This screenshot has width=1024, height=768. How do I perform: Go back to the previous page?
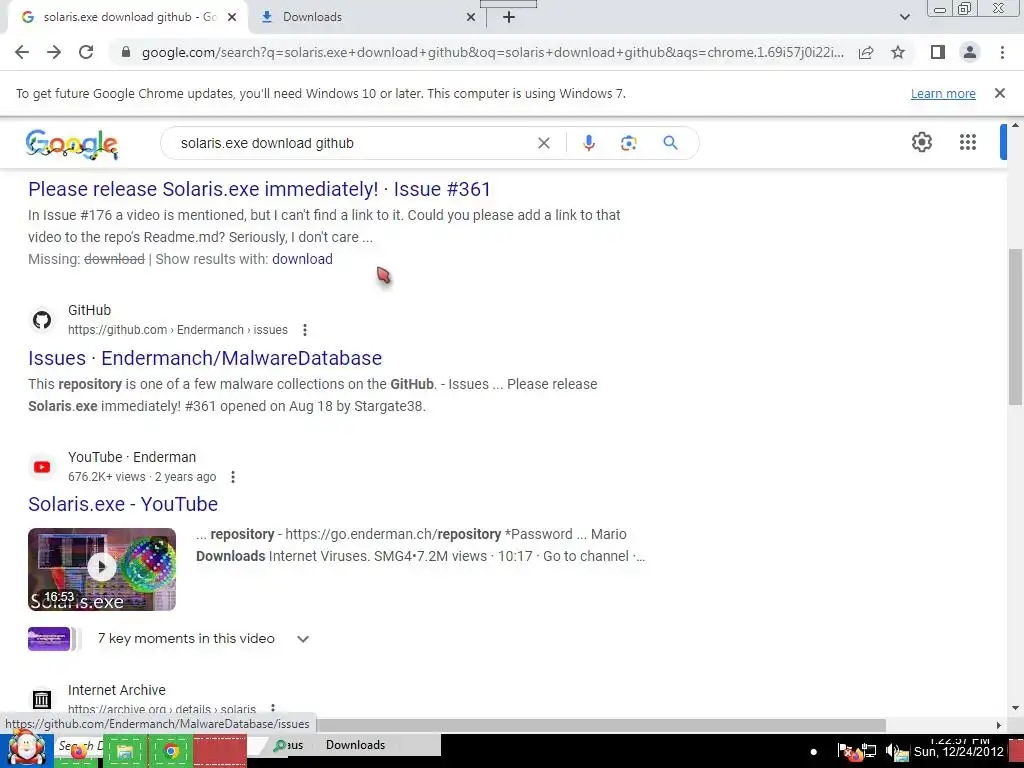click(22, 52)
